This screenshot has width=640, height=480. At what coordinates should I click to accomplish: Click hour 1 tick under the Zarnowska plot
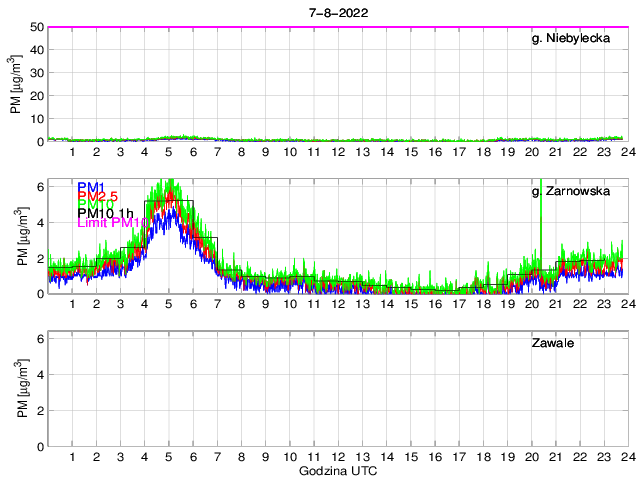(x=72, y=303)
